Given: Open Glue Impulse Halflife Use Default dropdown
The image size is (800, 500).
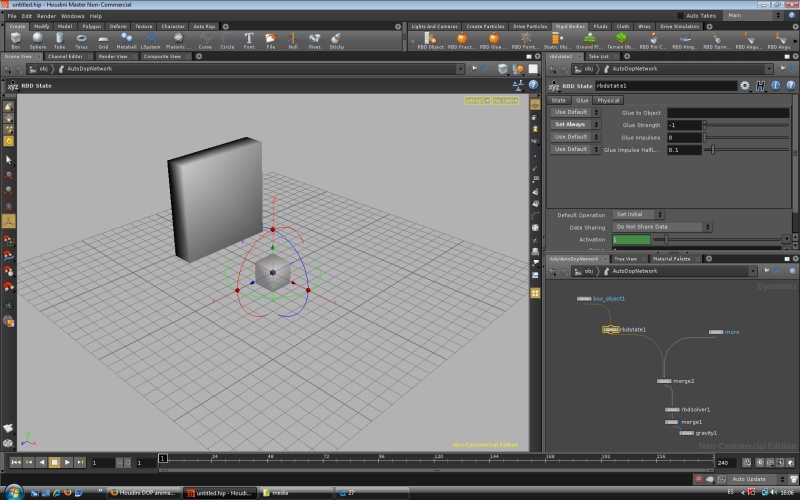Looking at the screenshot, I should point(575,149).
